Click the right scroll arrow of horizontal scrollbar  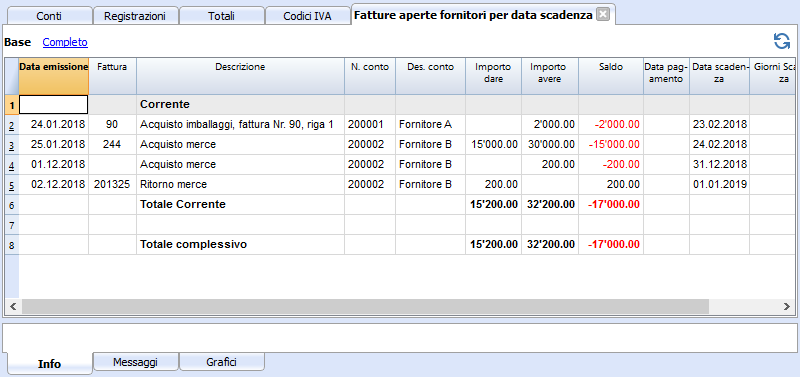(x=787, y=306)
